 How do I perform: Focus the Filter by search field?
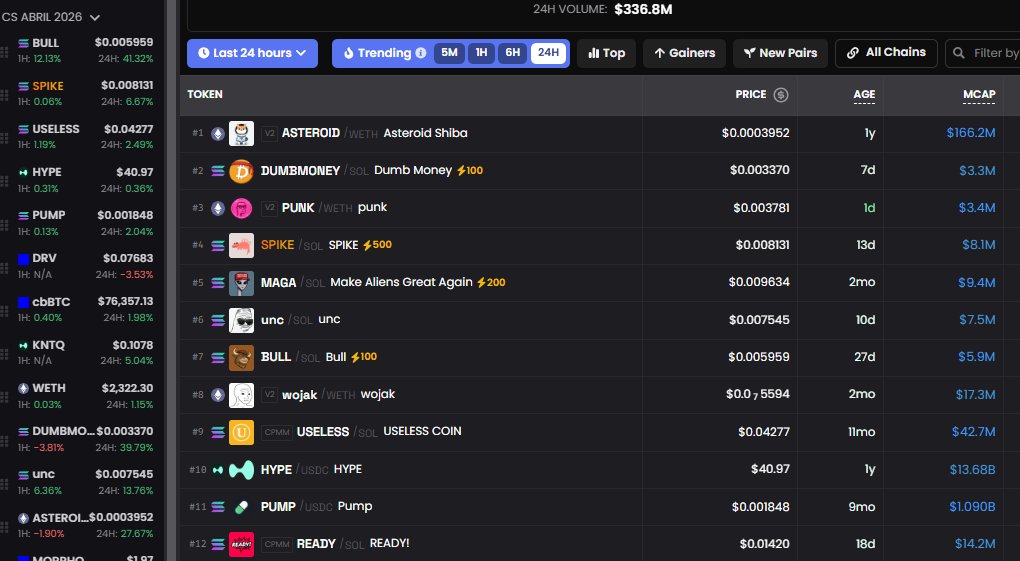point(982,53)
